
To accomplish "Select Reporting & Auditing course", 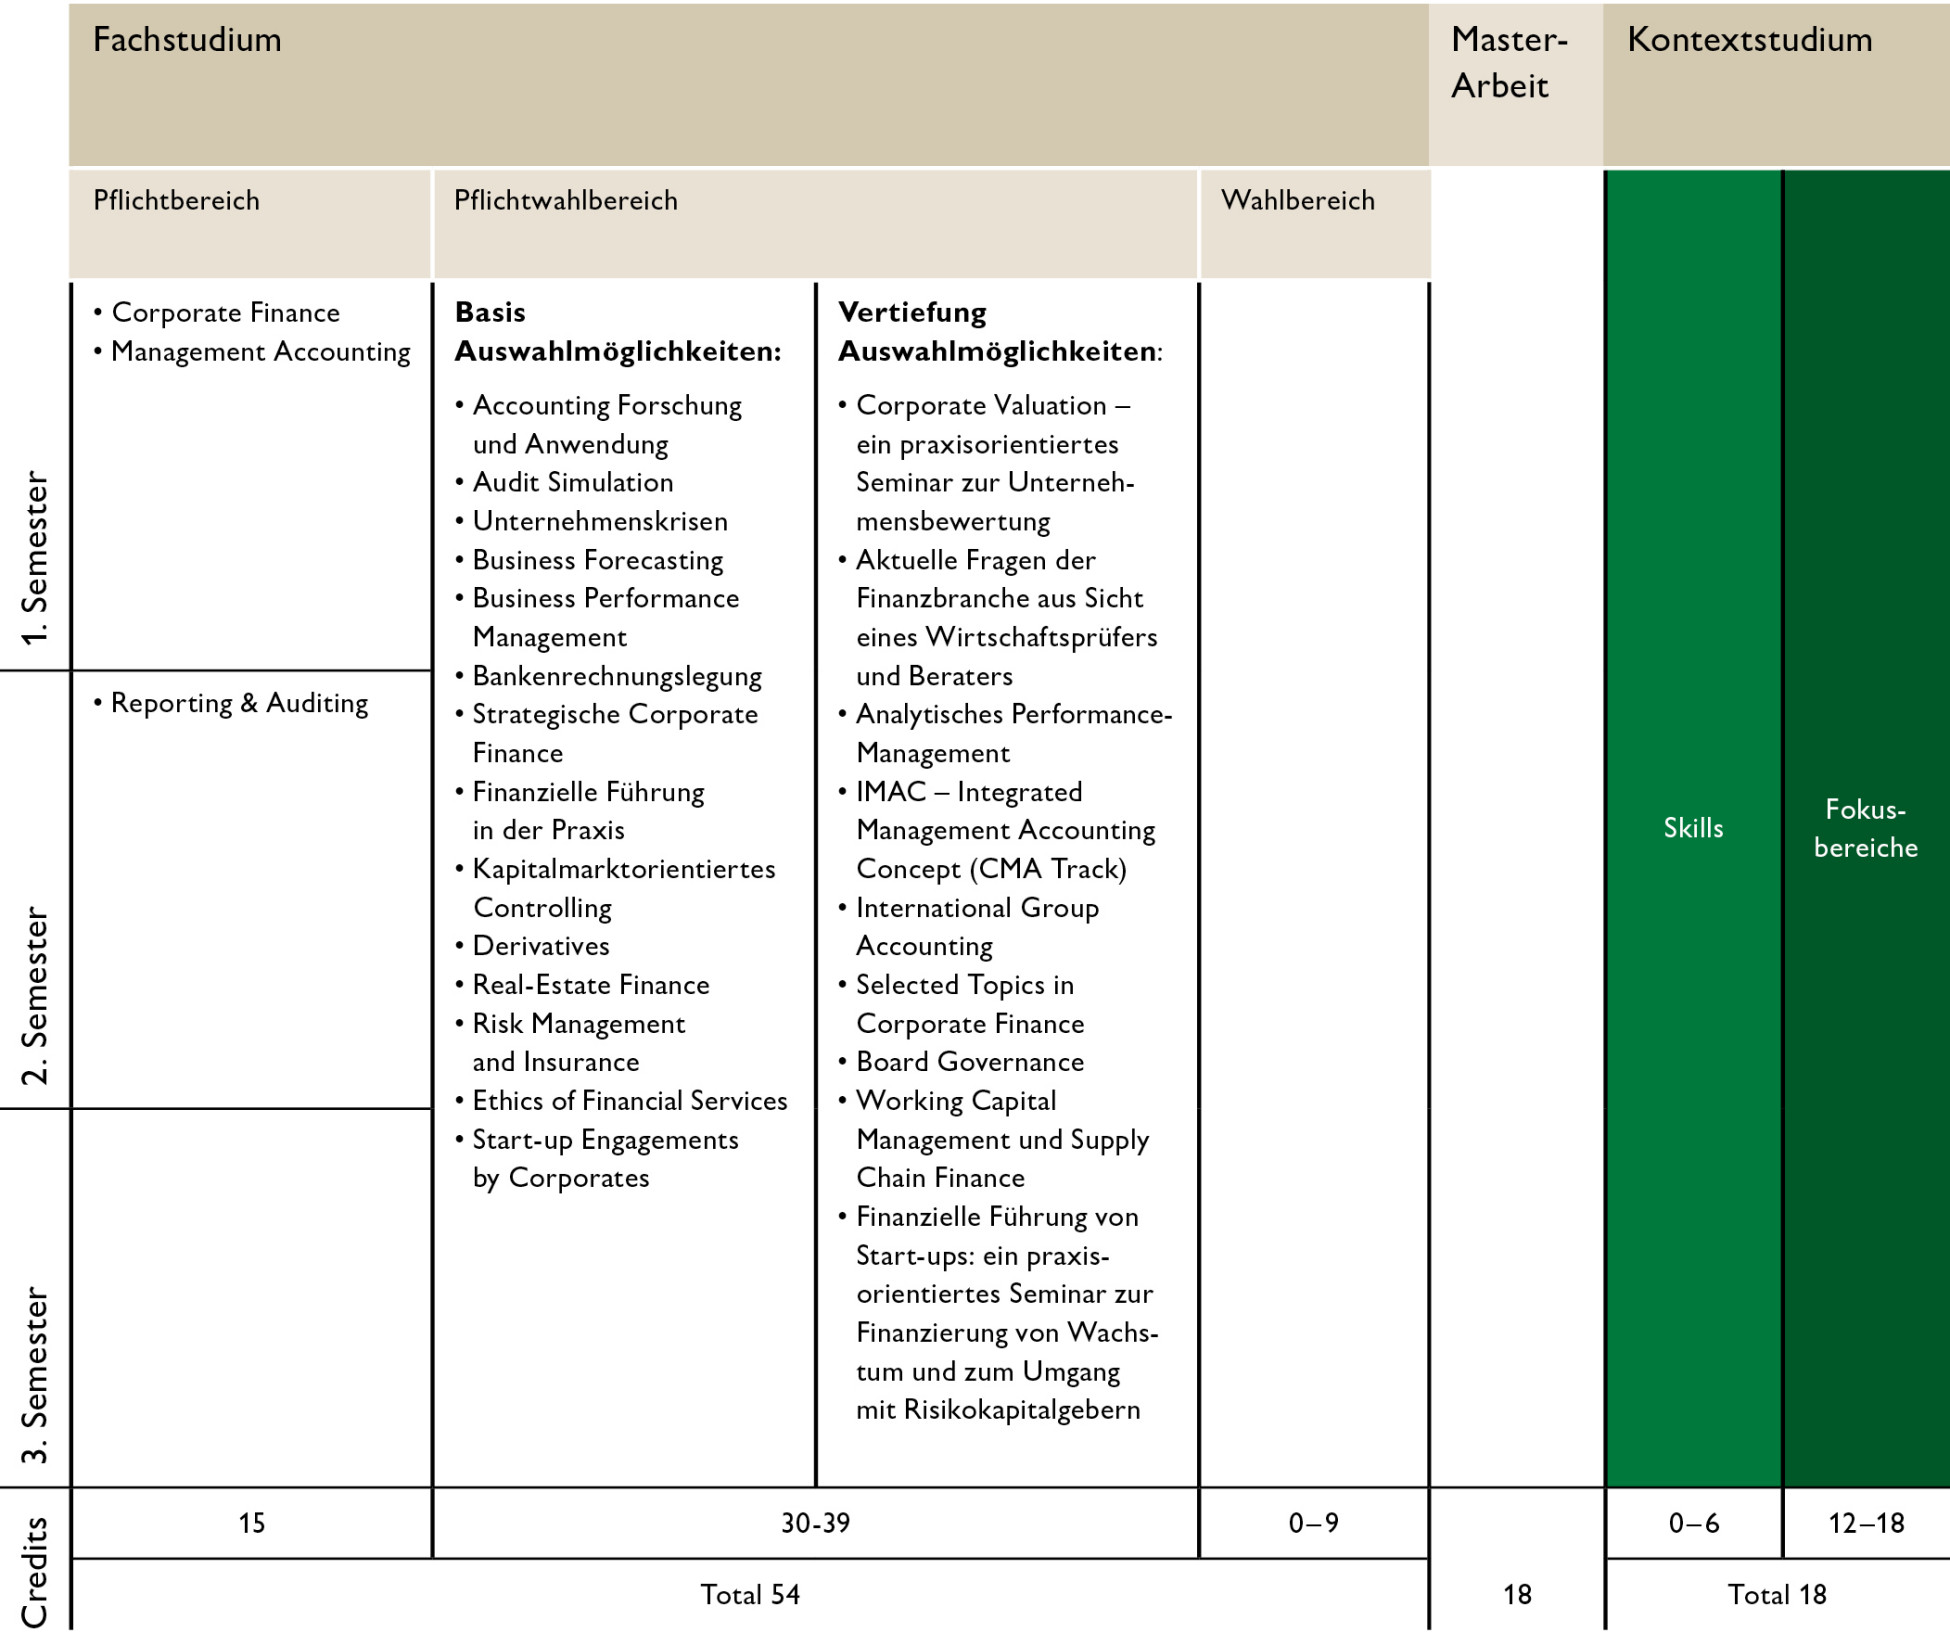I will pos(239,703).
